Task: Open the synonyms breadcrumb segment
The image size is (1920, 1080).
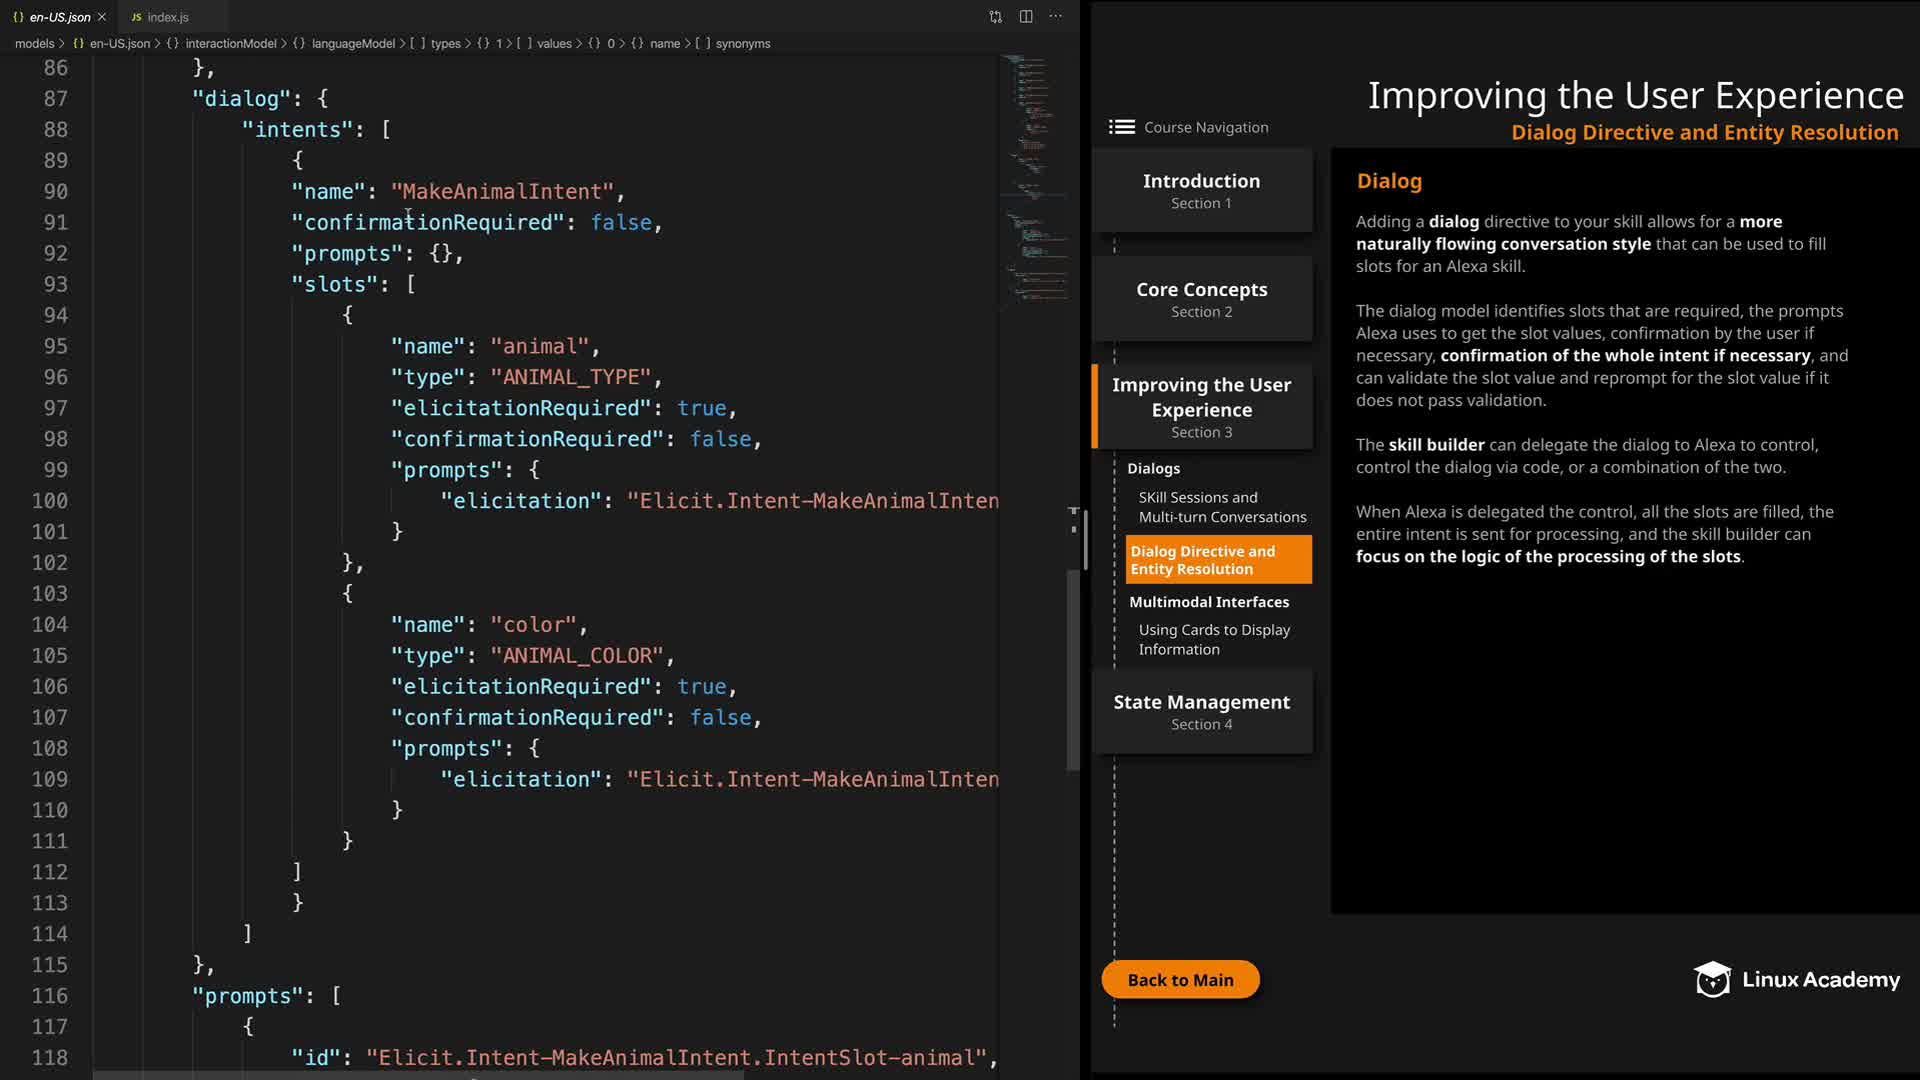Action: [x=742, y=44]
